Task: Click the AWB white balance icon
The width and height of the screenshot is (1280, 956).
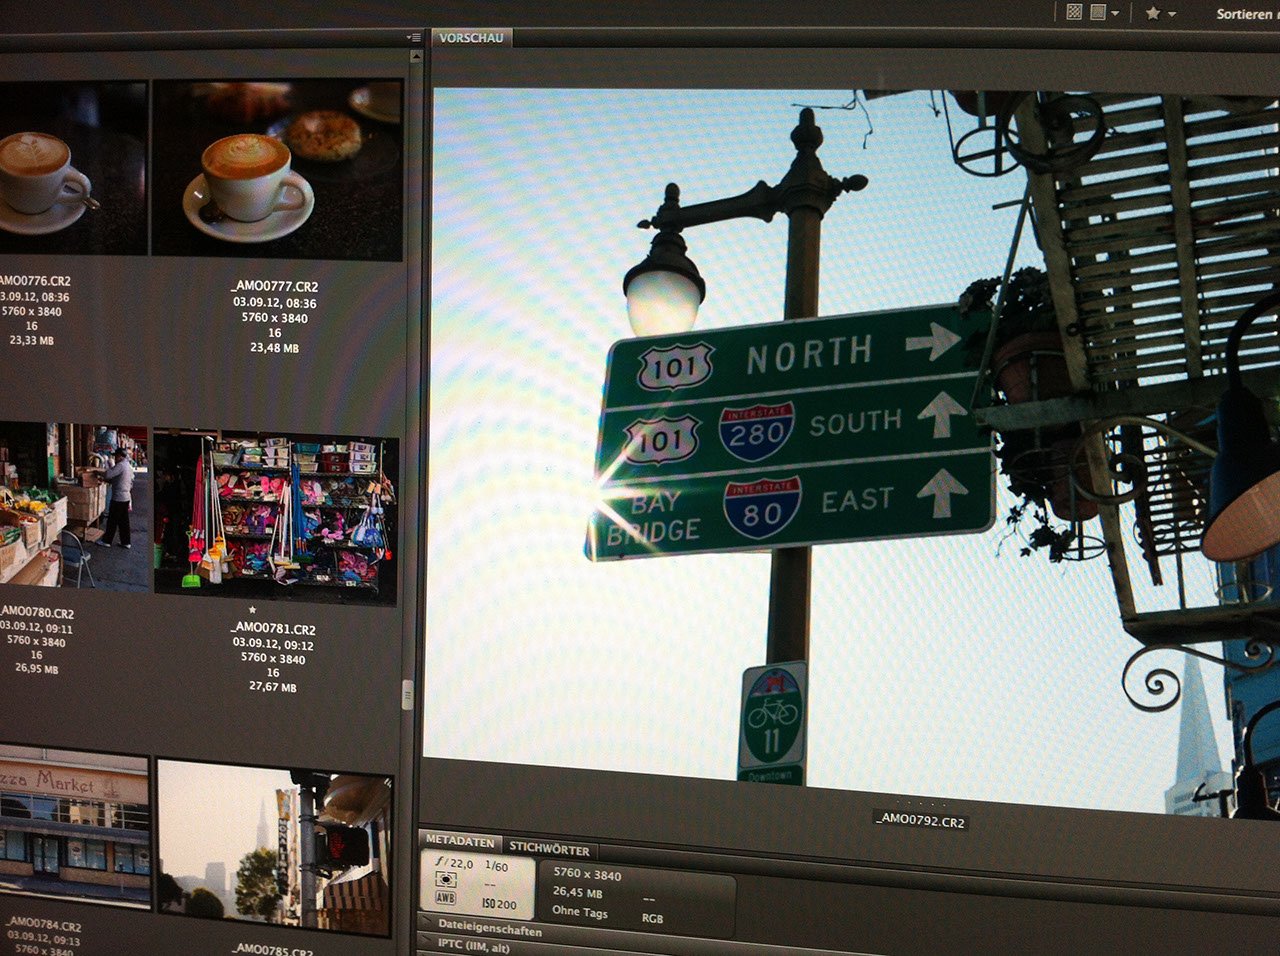Action: [445, 898]
